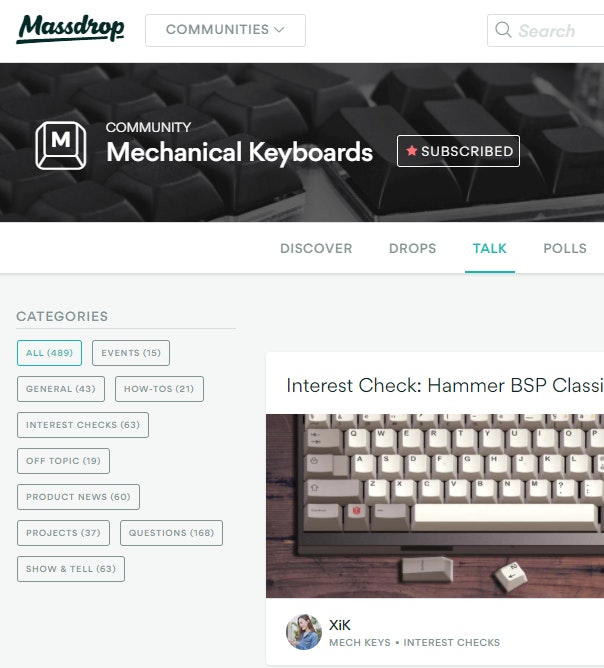Switch to the Drops tab

click(x=412, y=248)
